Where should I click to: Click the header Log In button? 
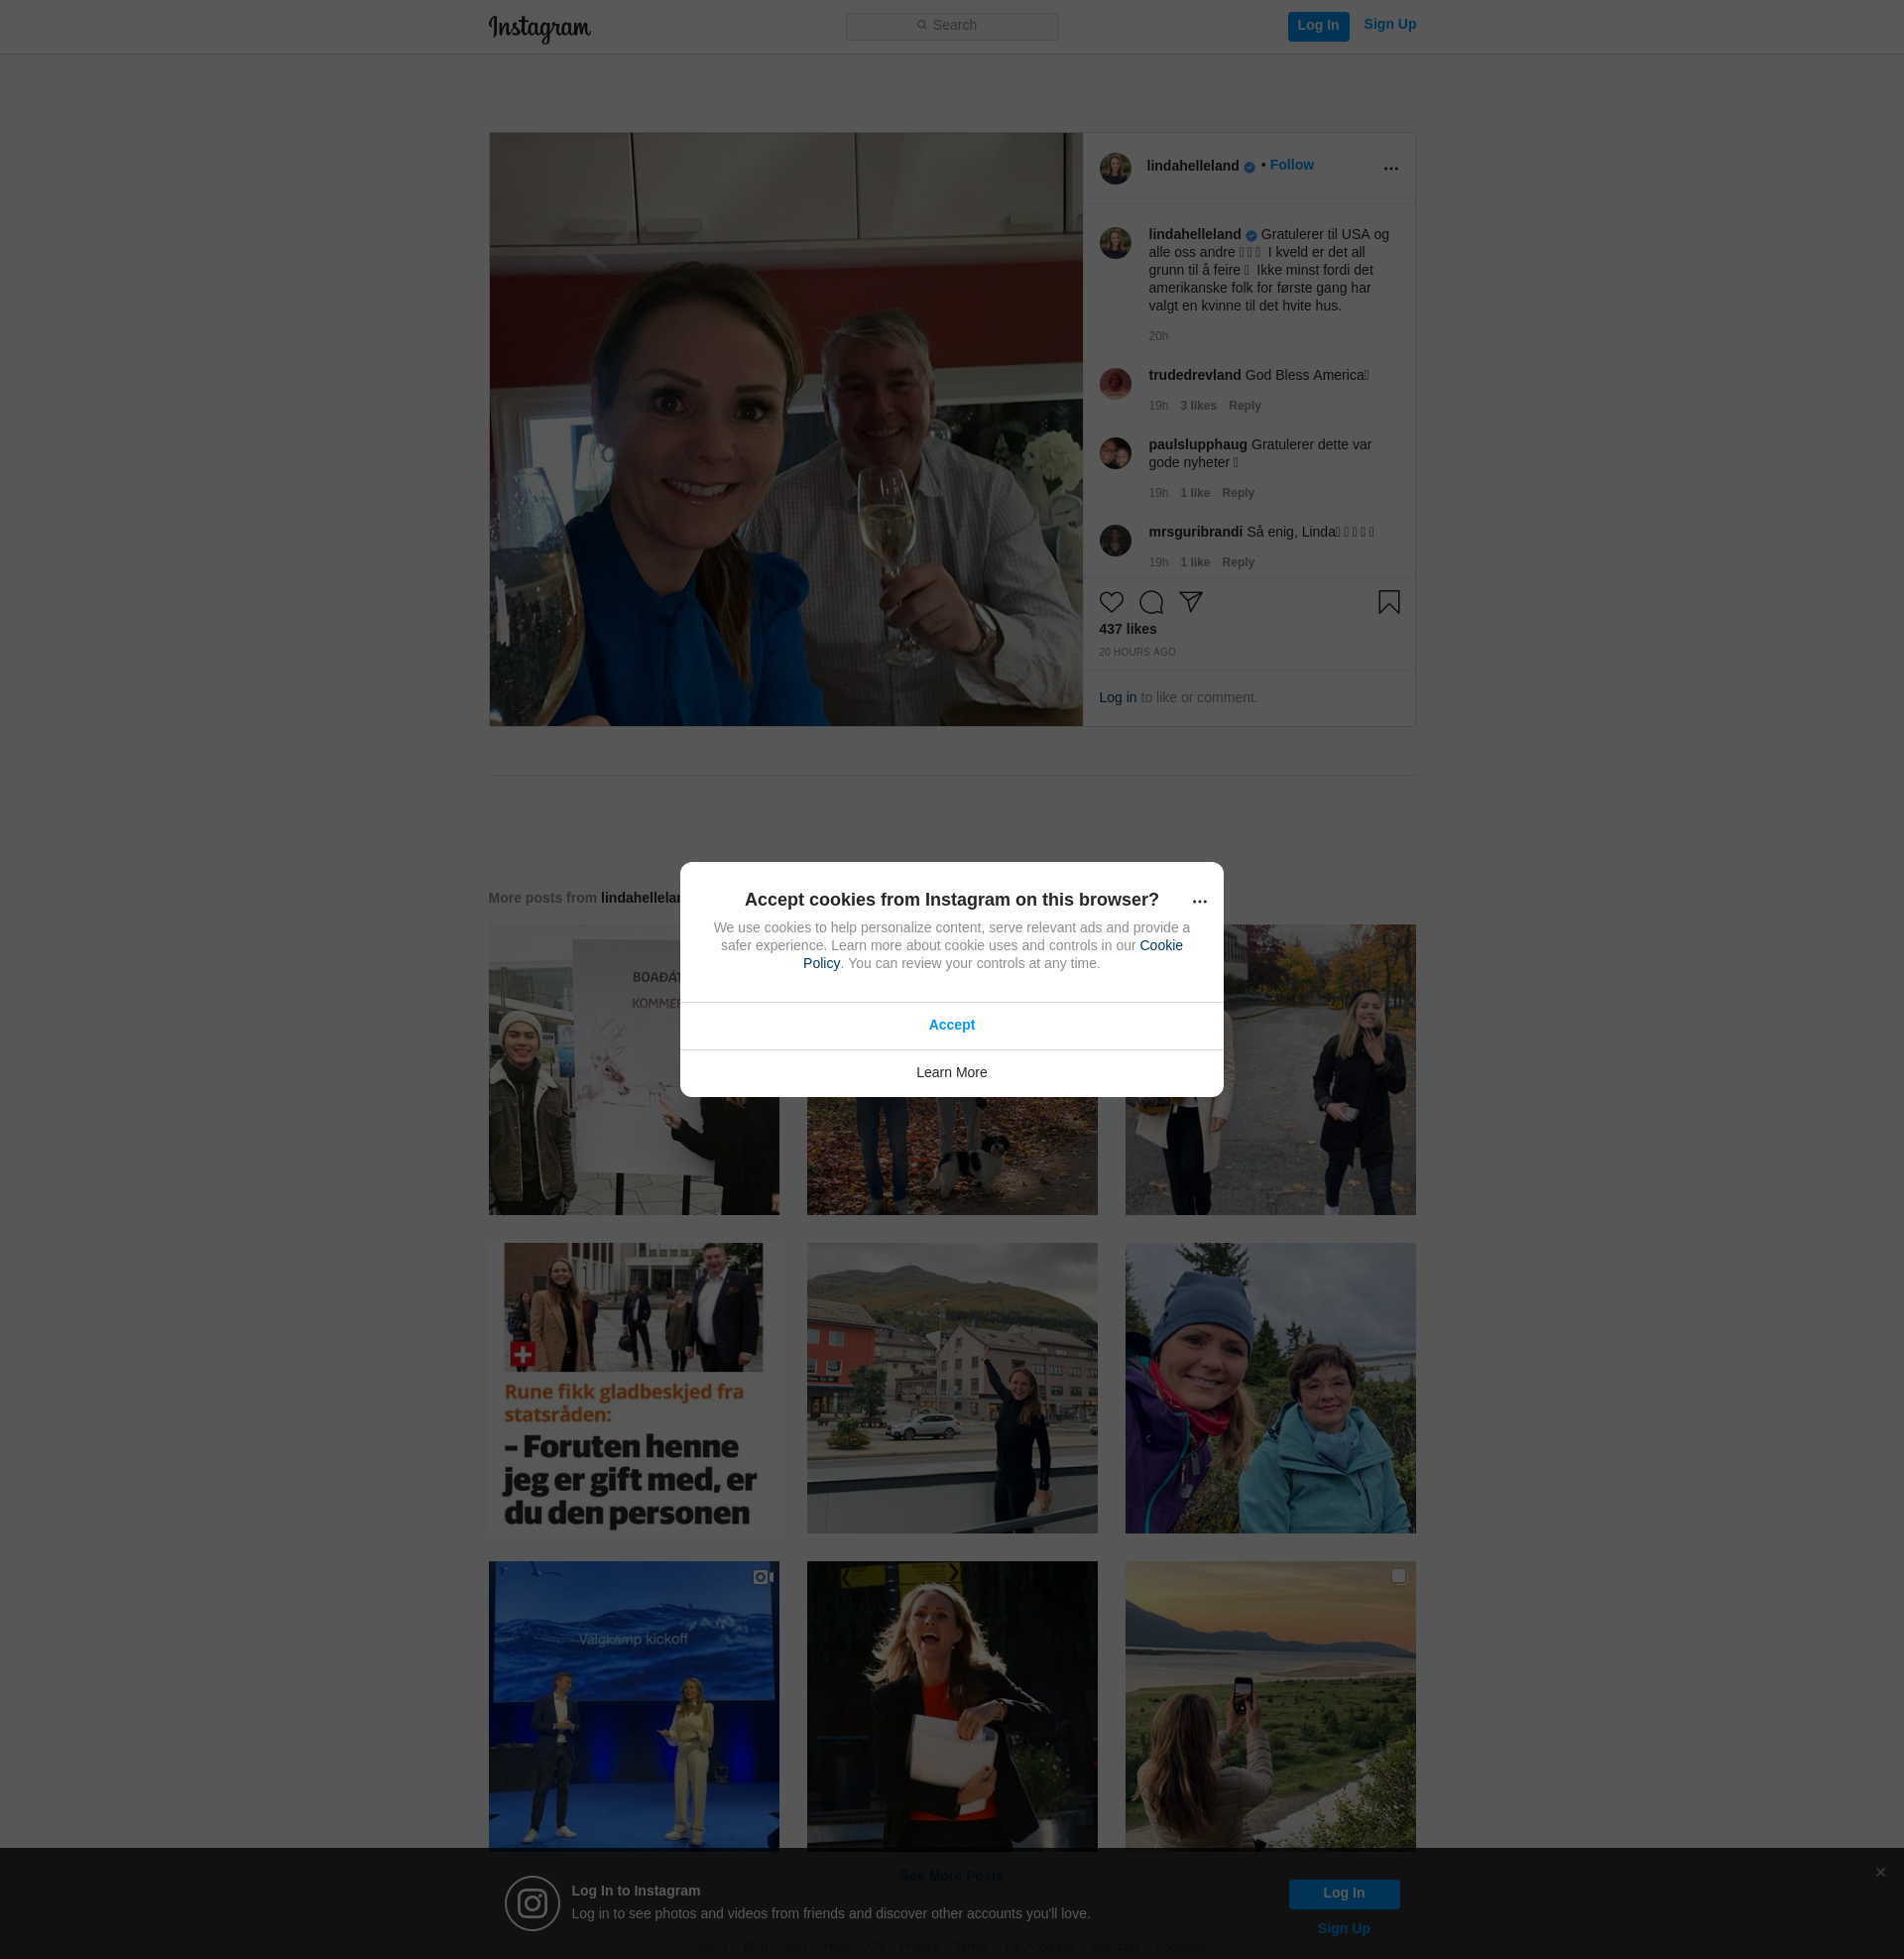click(1318, 26)
